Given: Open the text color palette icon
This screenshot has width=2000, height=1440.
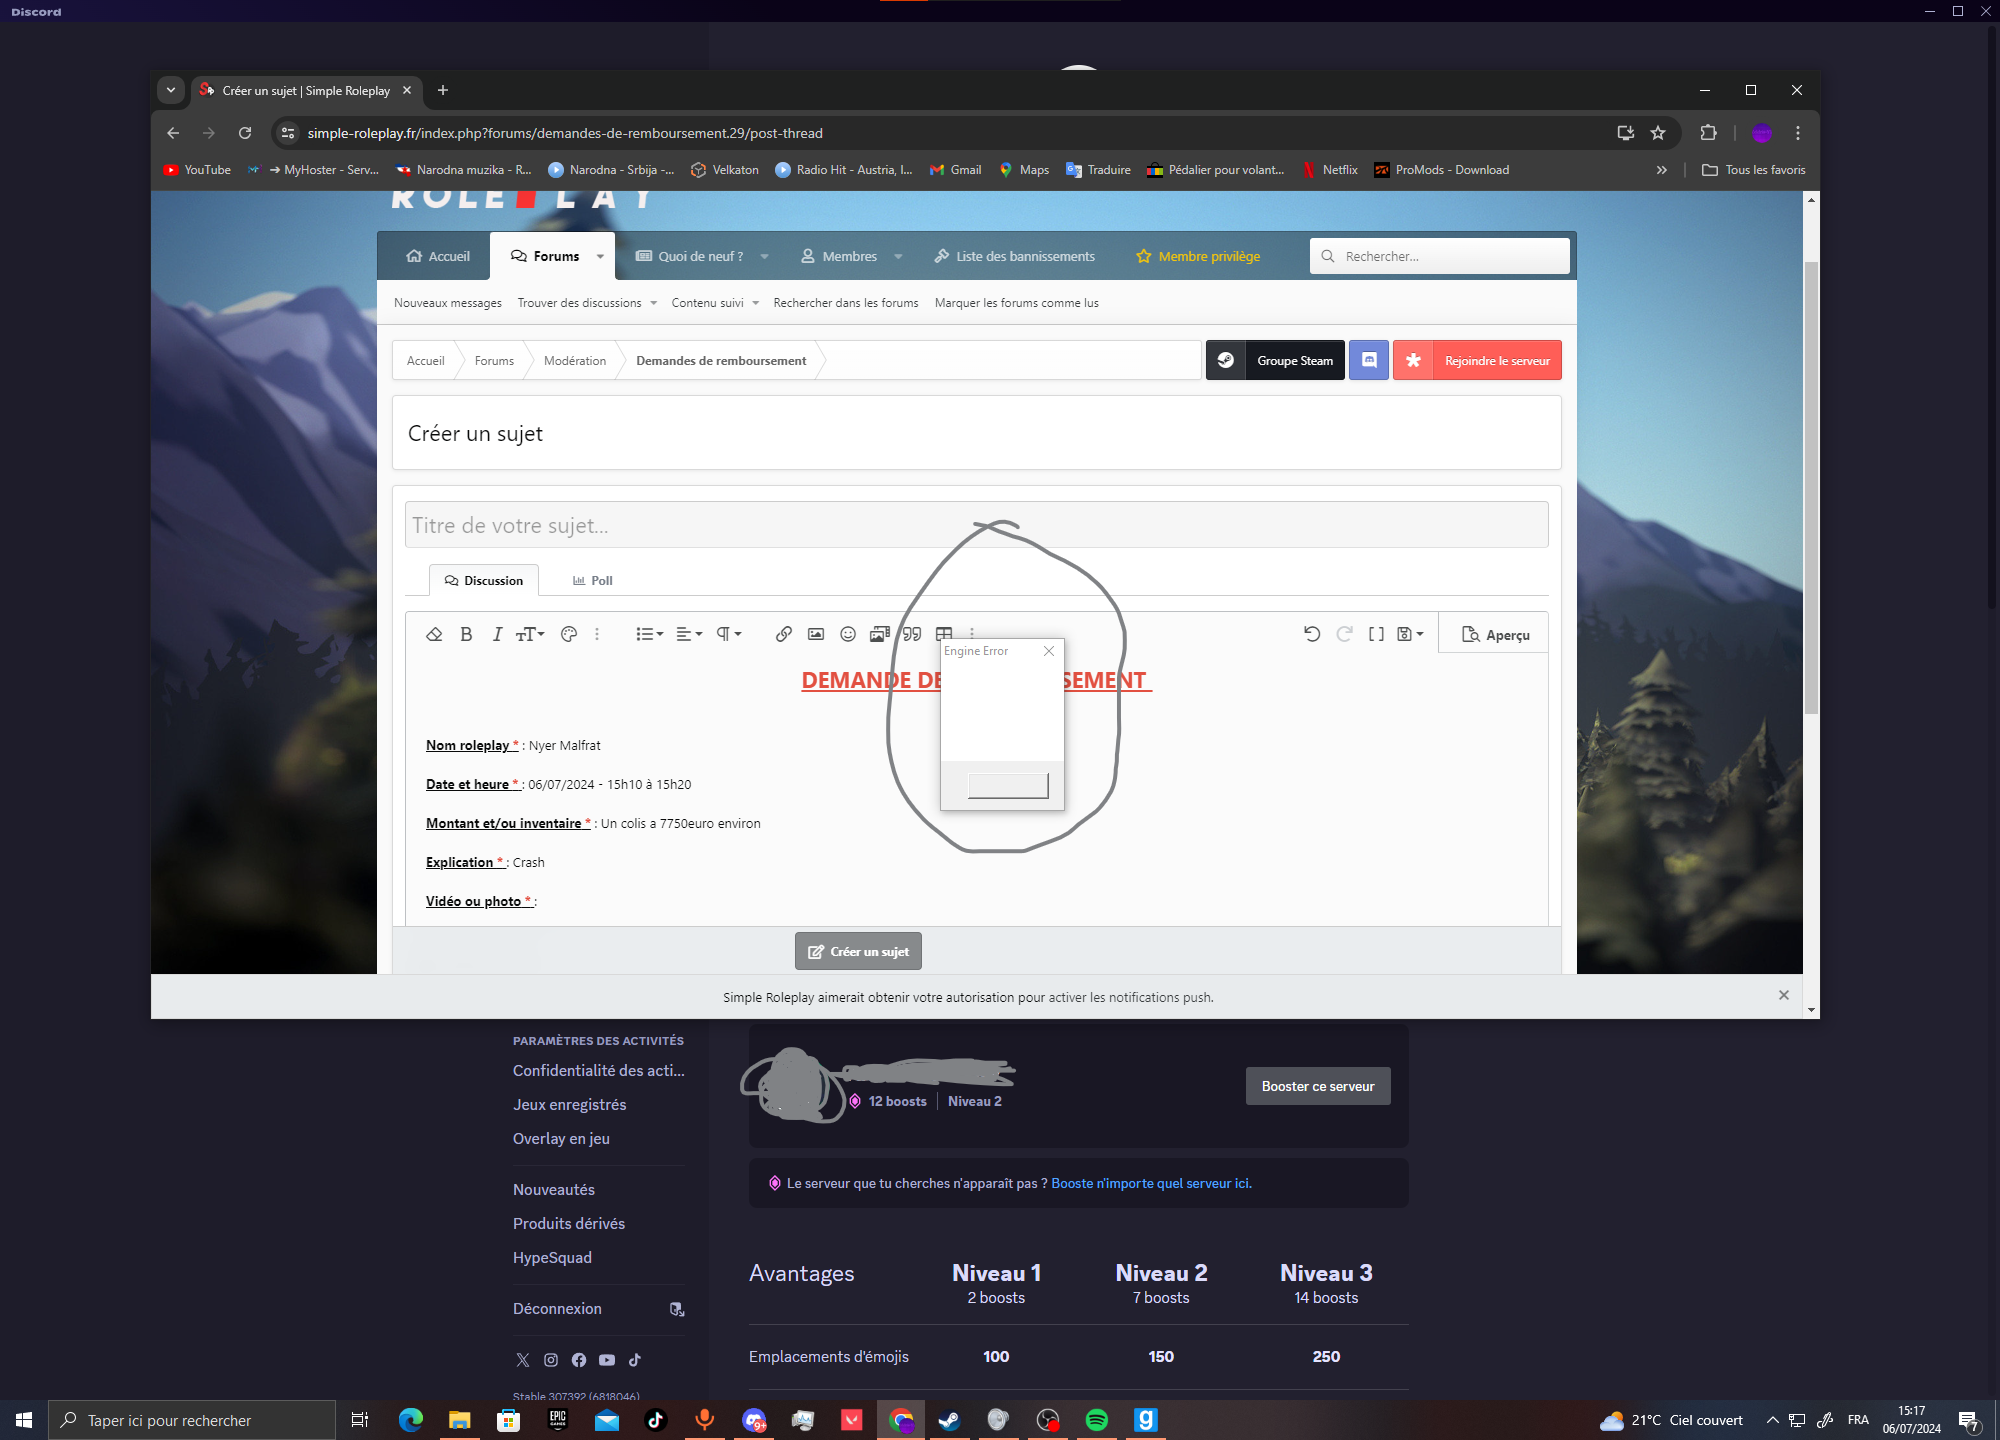Looking at the screenshot, I should click(x=569, y=634).
